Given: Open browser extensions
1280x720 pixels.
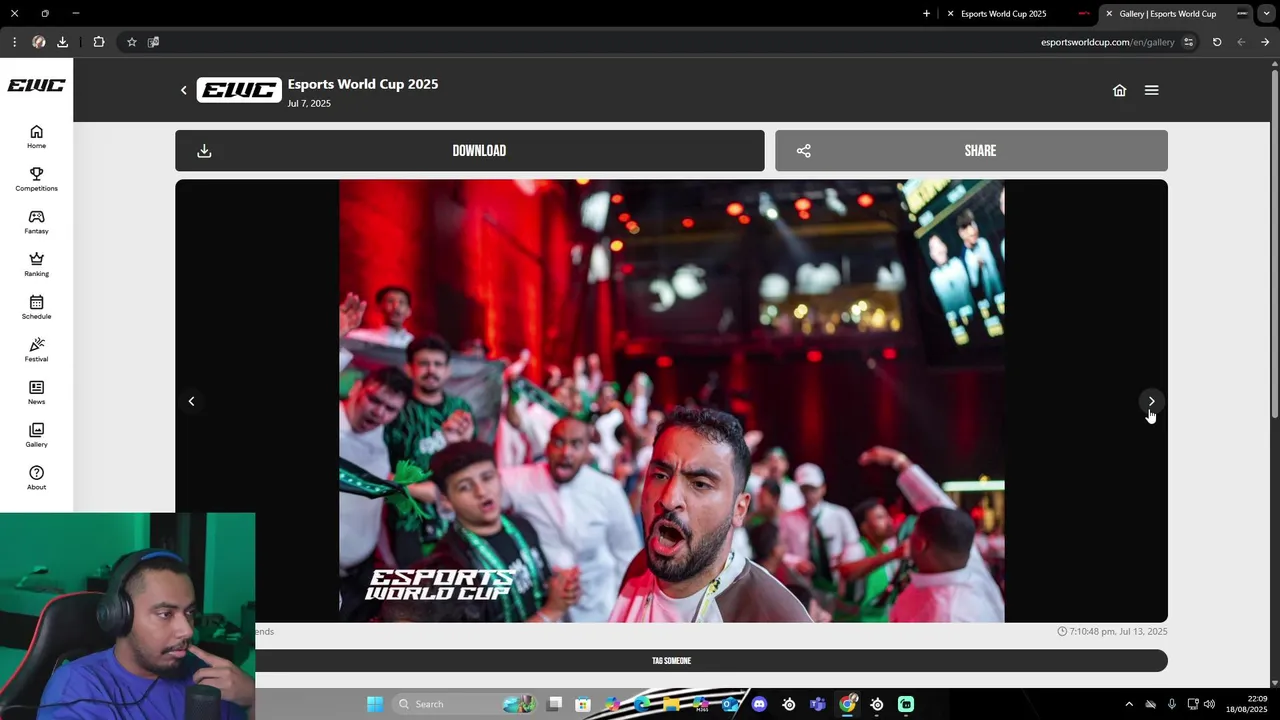Looking at the screenshot, I should pyautogui.click(x=98, y=42).
